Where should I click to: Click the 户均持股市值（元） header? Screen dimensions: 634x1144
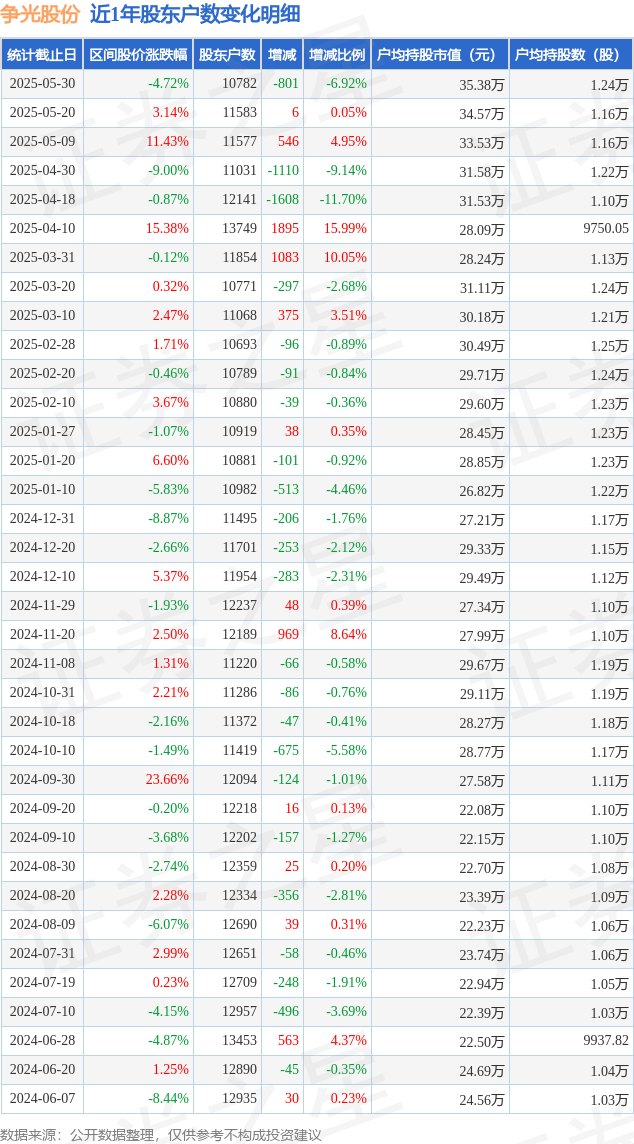coord(440,55)
